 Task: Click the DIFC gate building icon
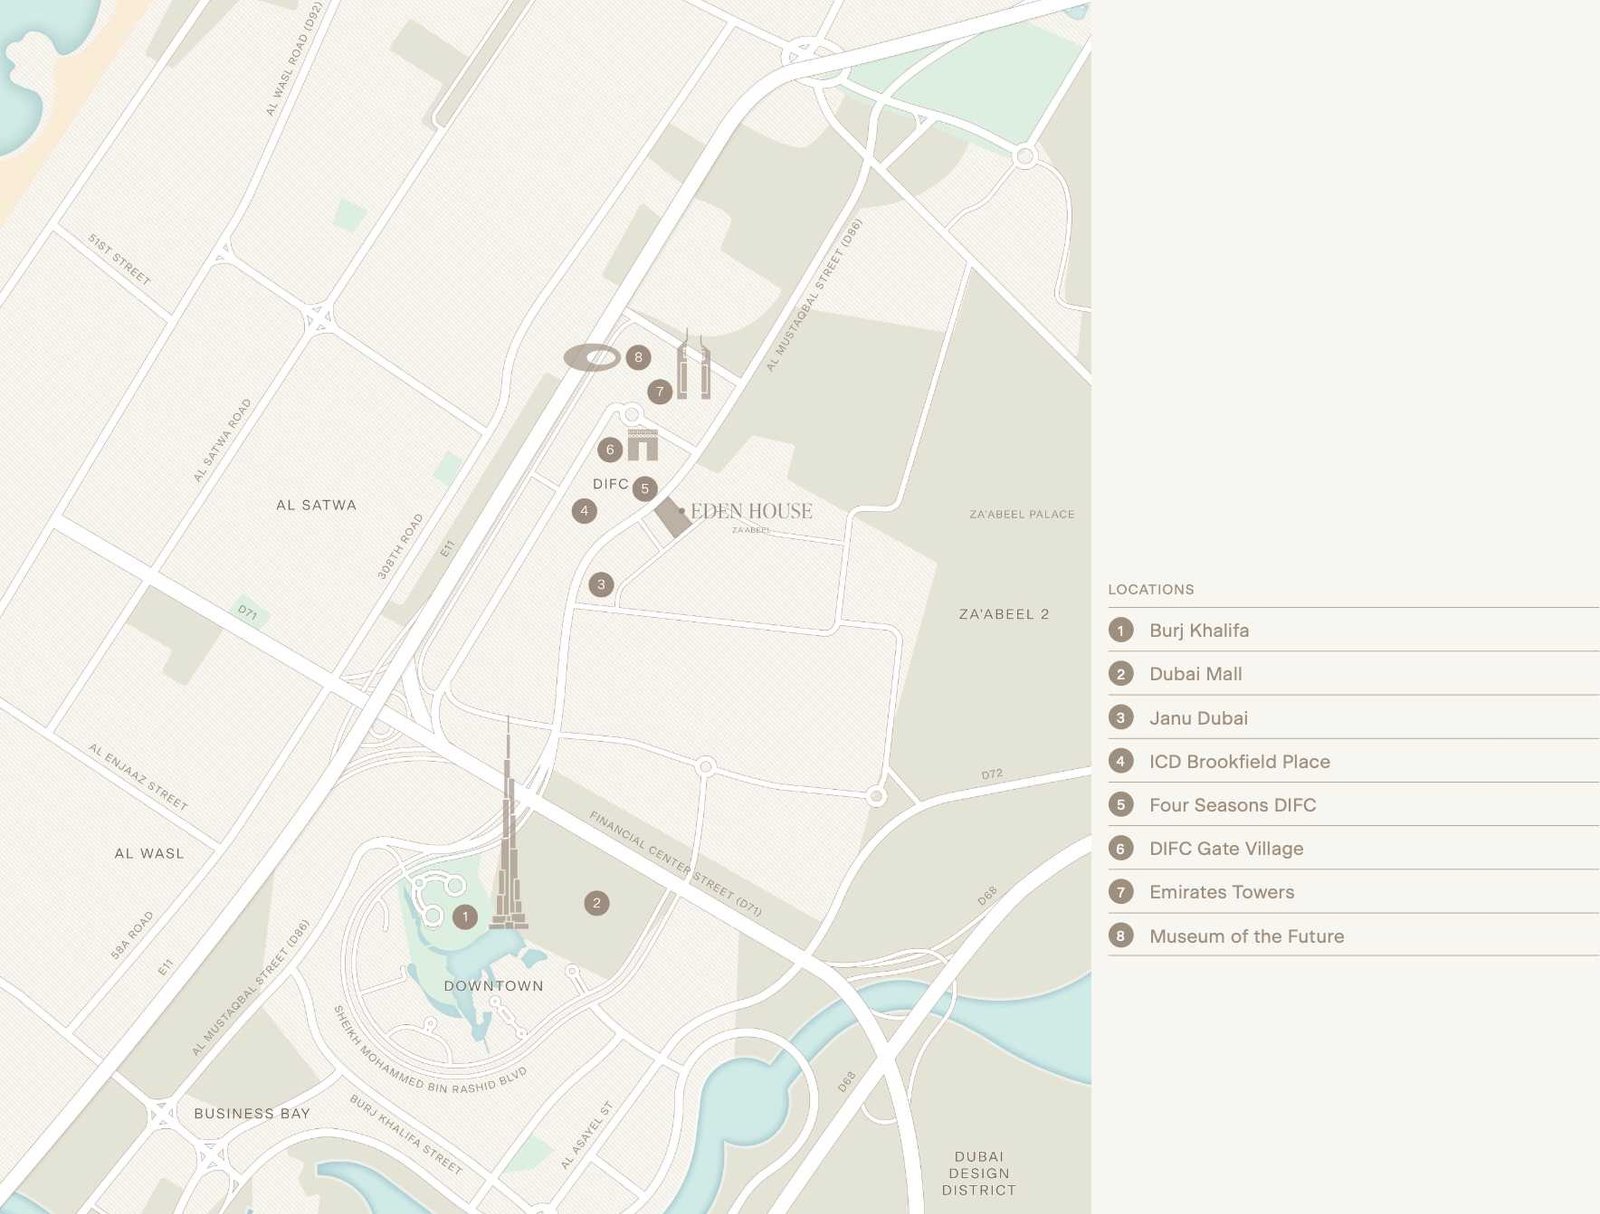[643, 444]
